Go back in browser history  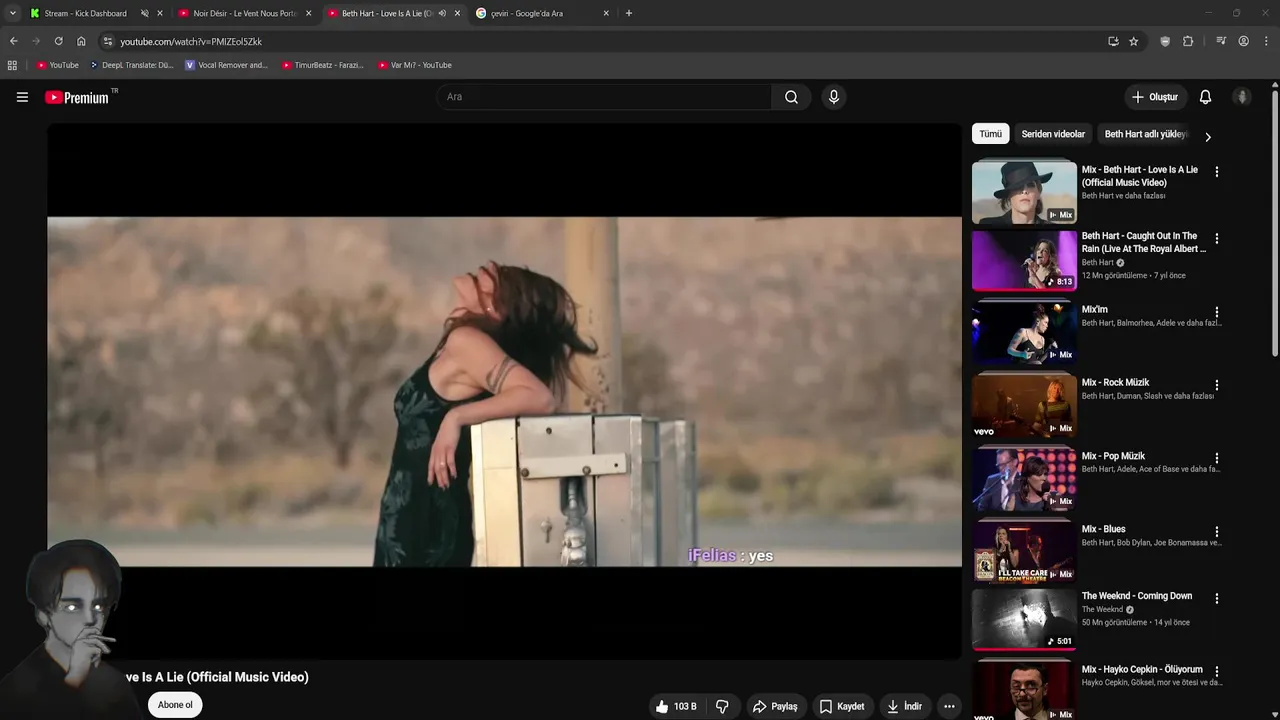point(13,41)
